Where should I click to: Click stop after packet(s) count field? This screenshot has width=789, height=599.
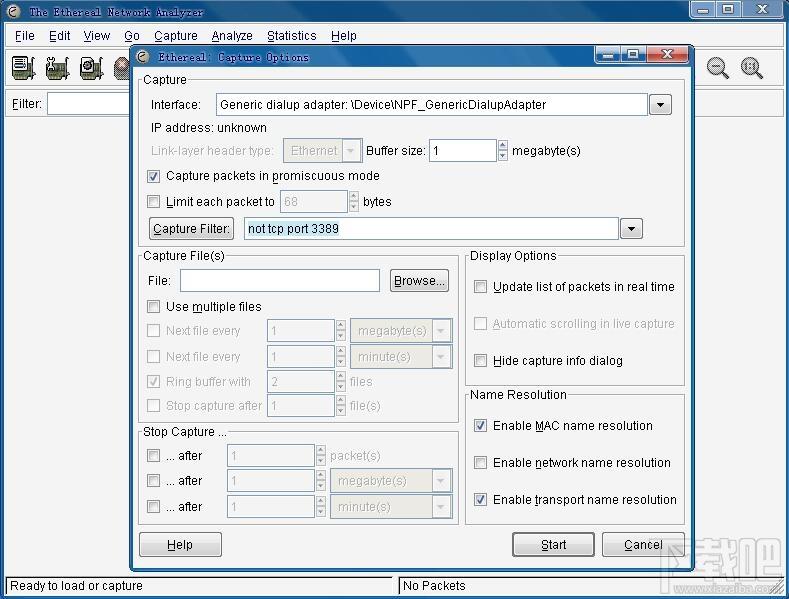pyautogui.click(x=271, y=456)
